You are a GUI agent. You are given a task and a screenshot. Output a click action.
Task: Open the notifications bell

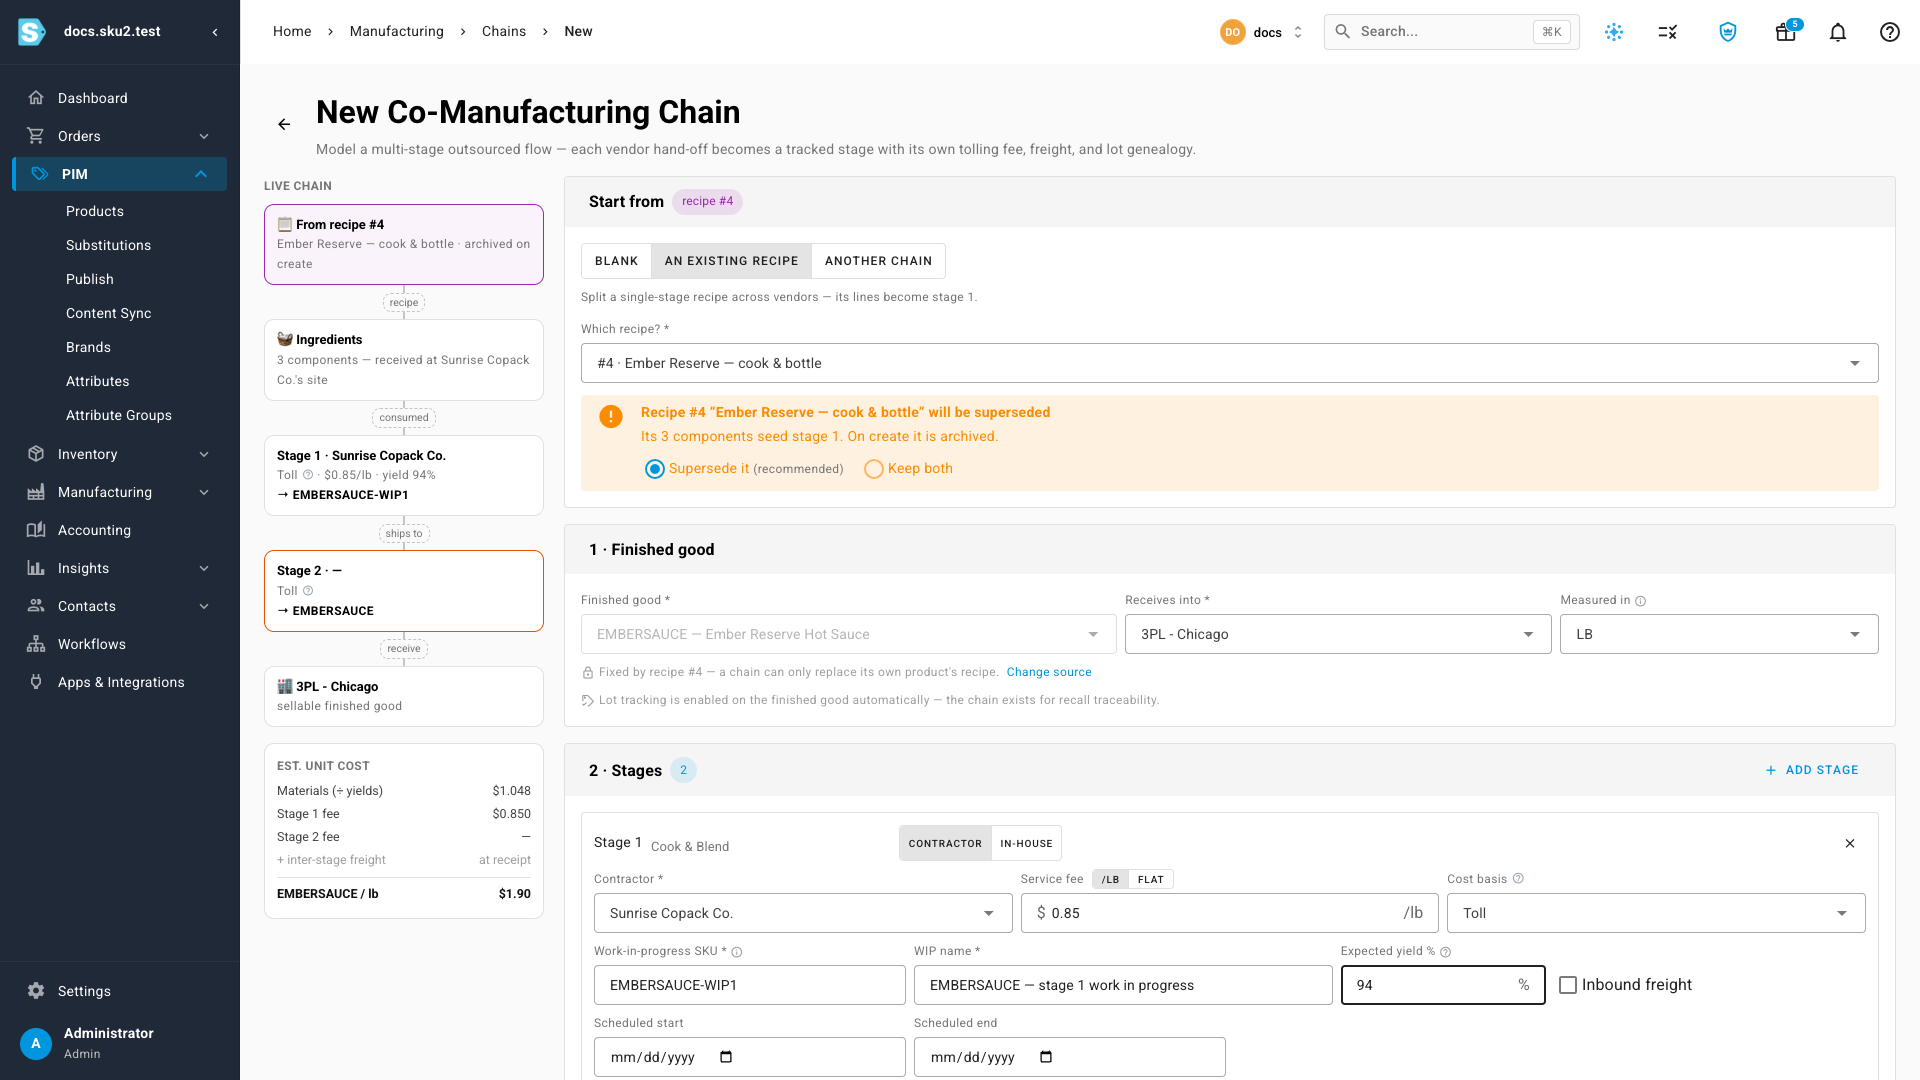(1837, 32)
